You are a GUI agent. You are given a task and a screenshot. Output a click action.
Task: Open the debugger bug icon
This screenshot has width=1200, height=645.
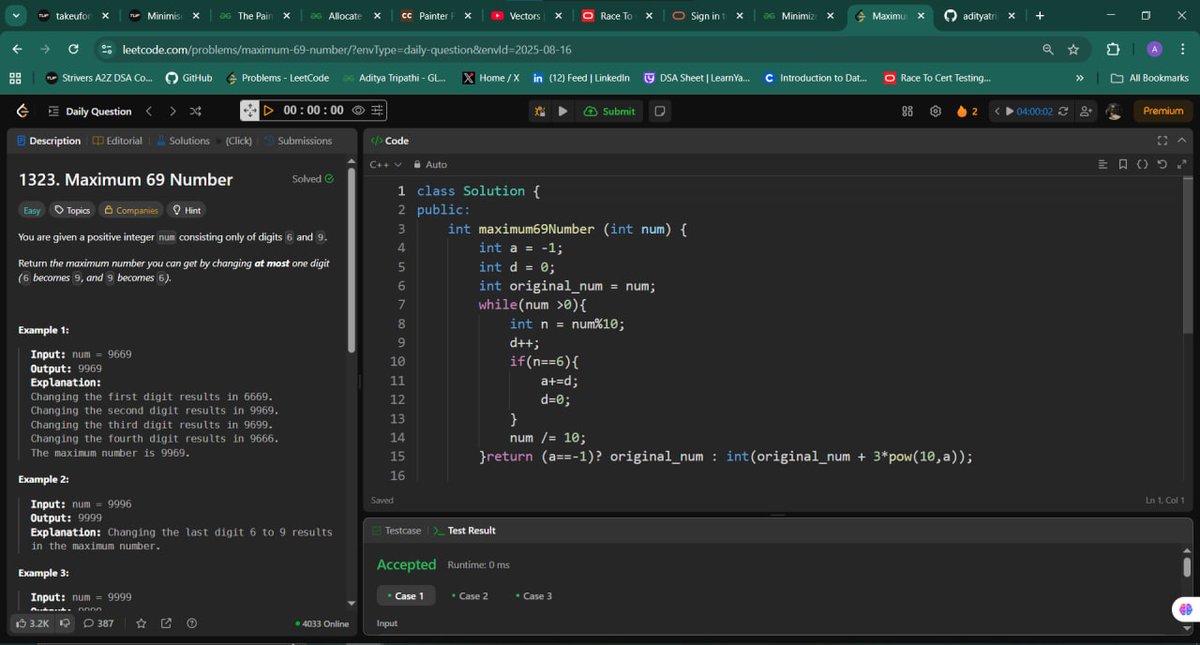point(540,111)
